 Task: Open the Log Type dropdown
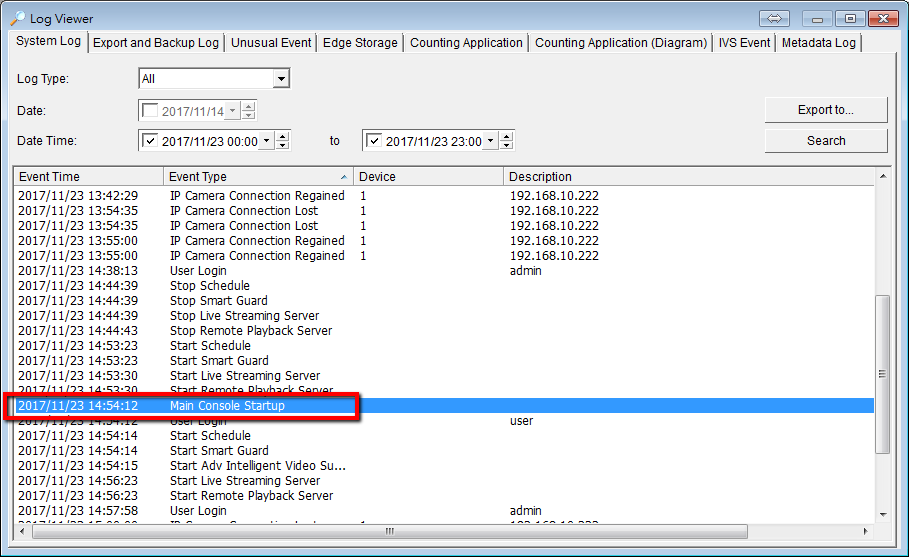click(x=281, y=79)
